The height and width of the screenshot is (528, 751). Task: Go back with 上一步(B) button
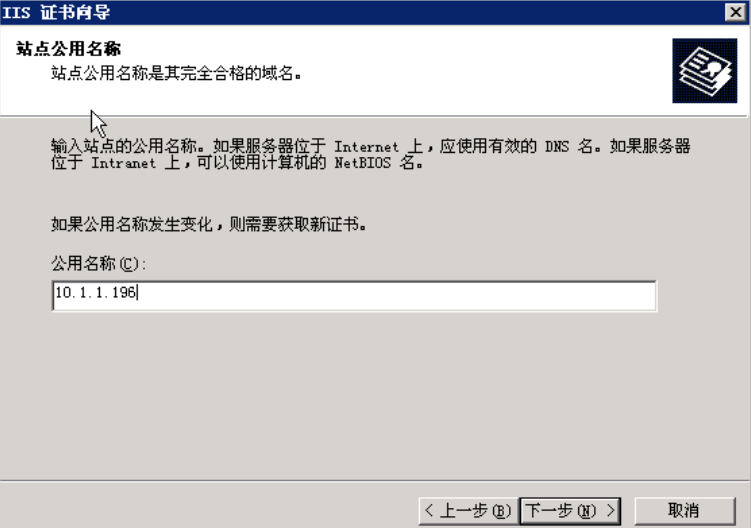coord(468,511)
